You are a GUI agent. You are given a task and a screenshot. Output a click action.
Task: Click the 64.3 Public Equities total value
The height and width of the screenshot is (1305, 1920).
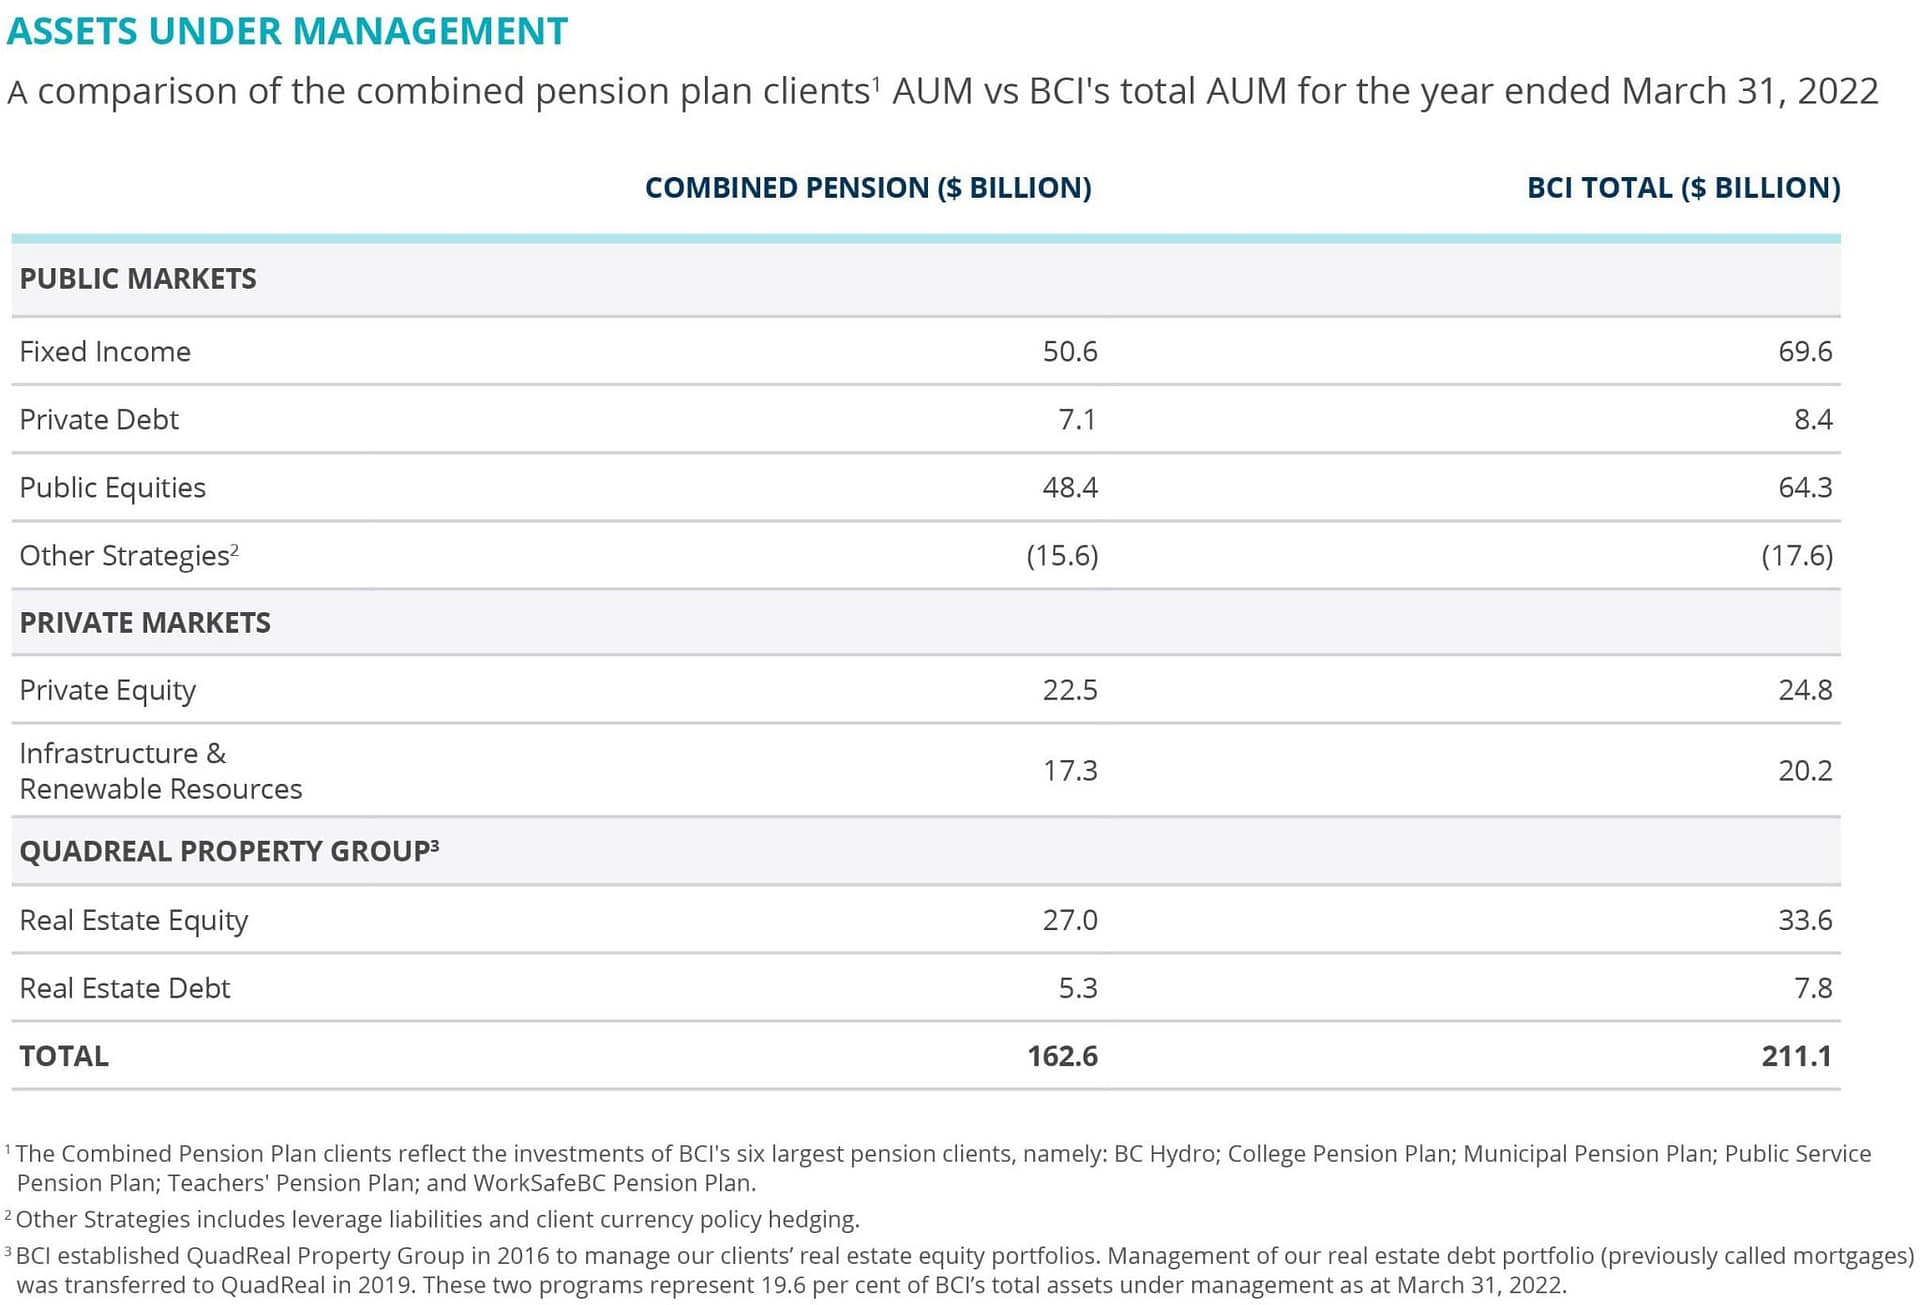point(1804,488)
